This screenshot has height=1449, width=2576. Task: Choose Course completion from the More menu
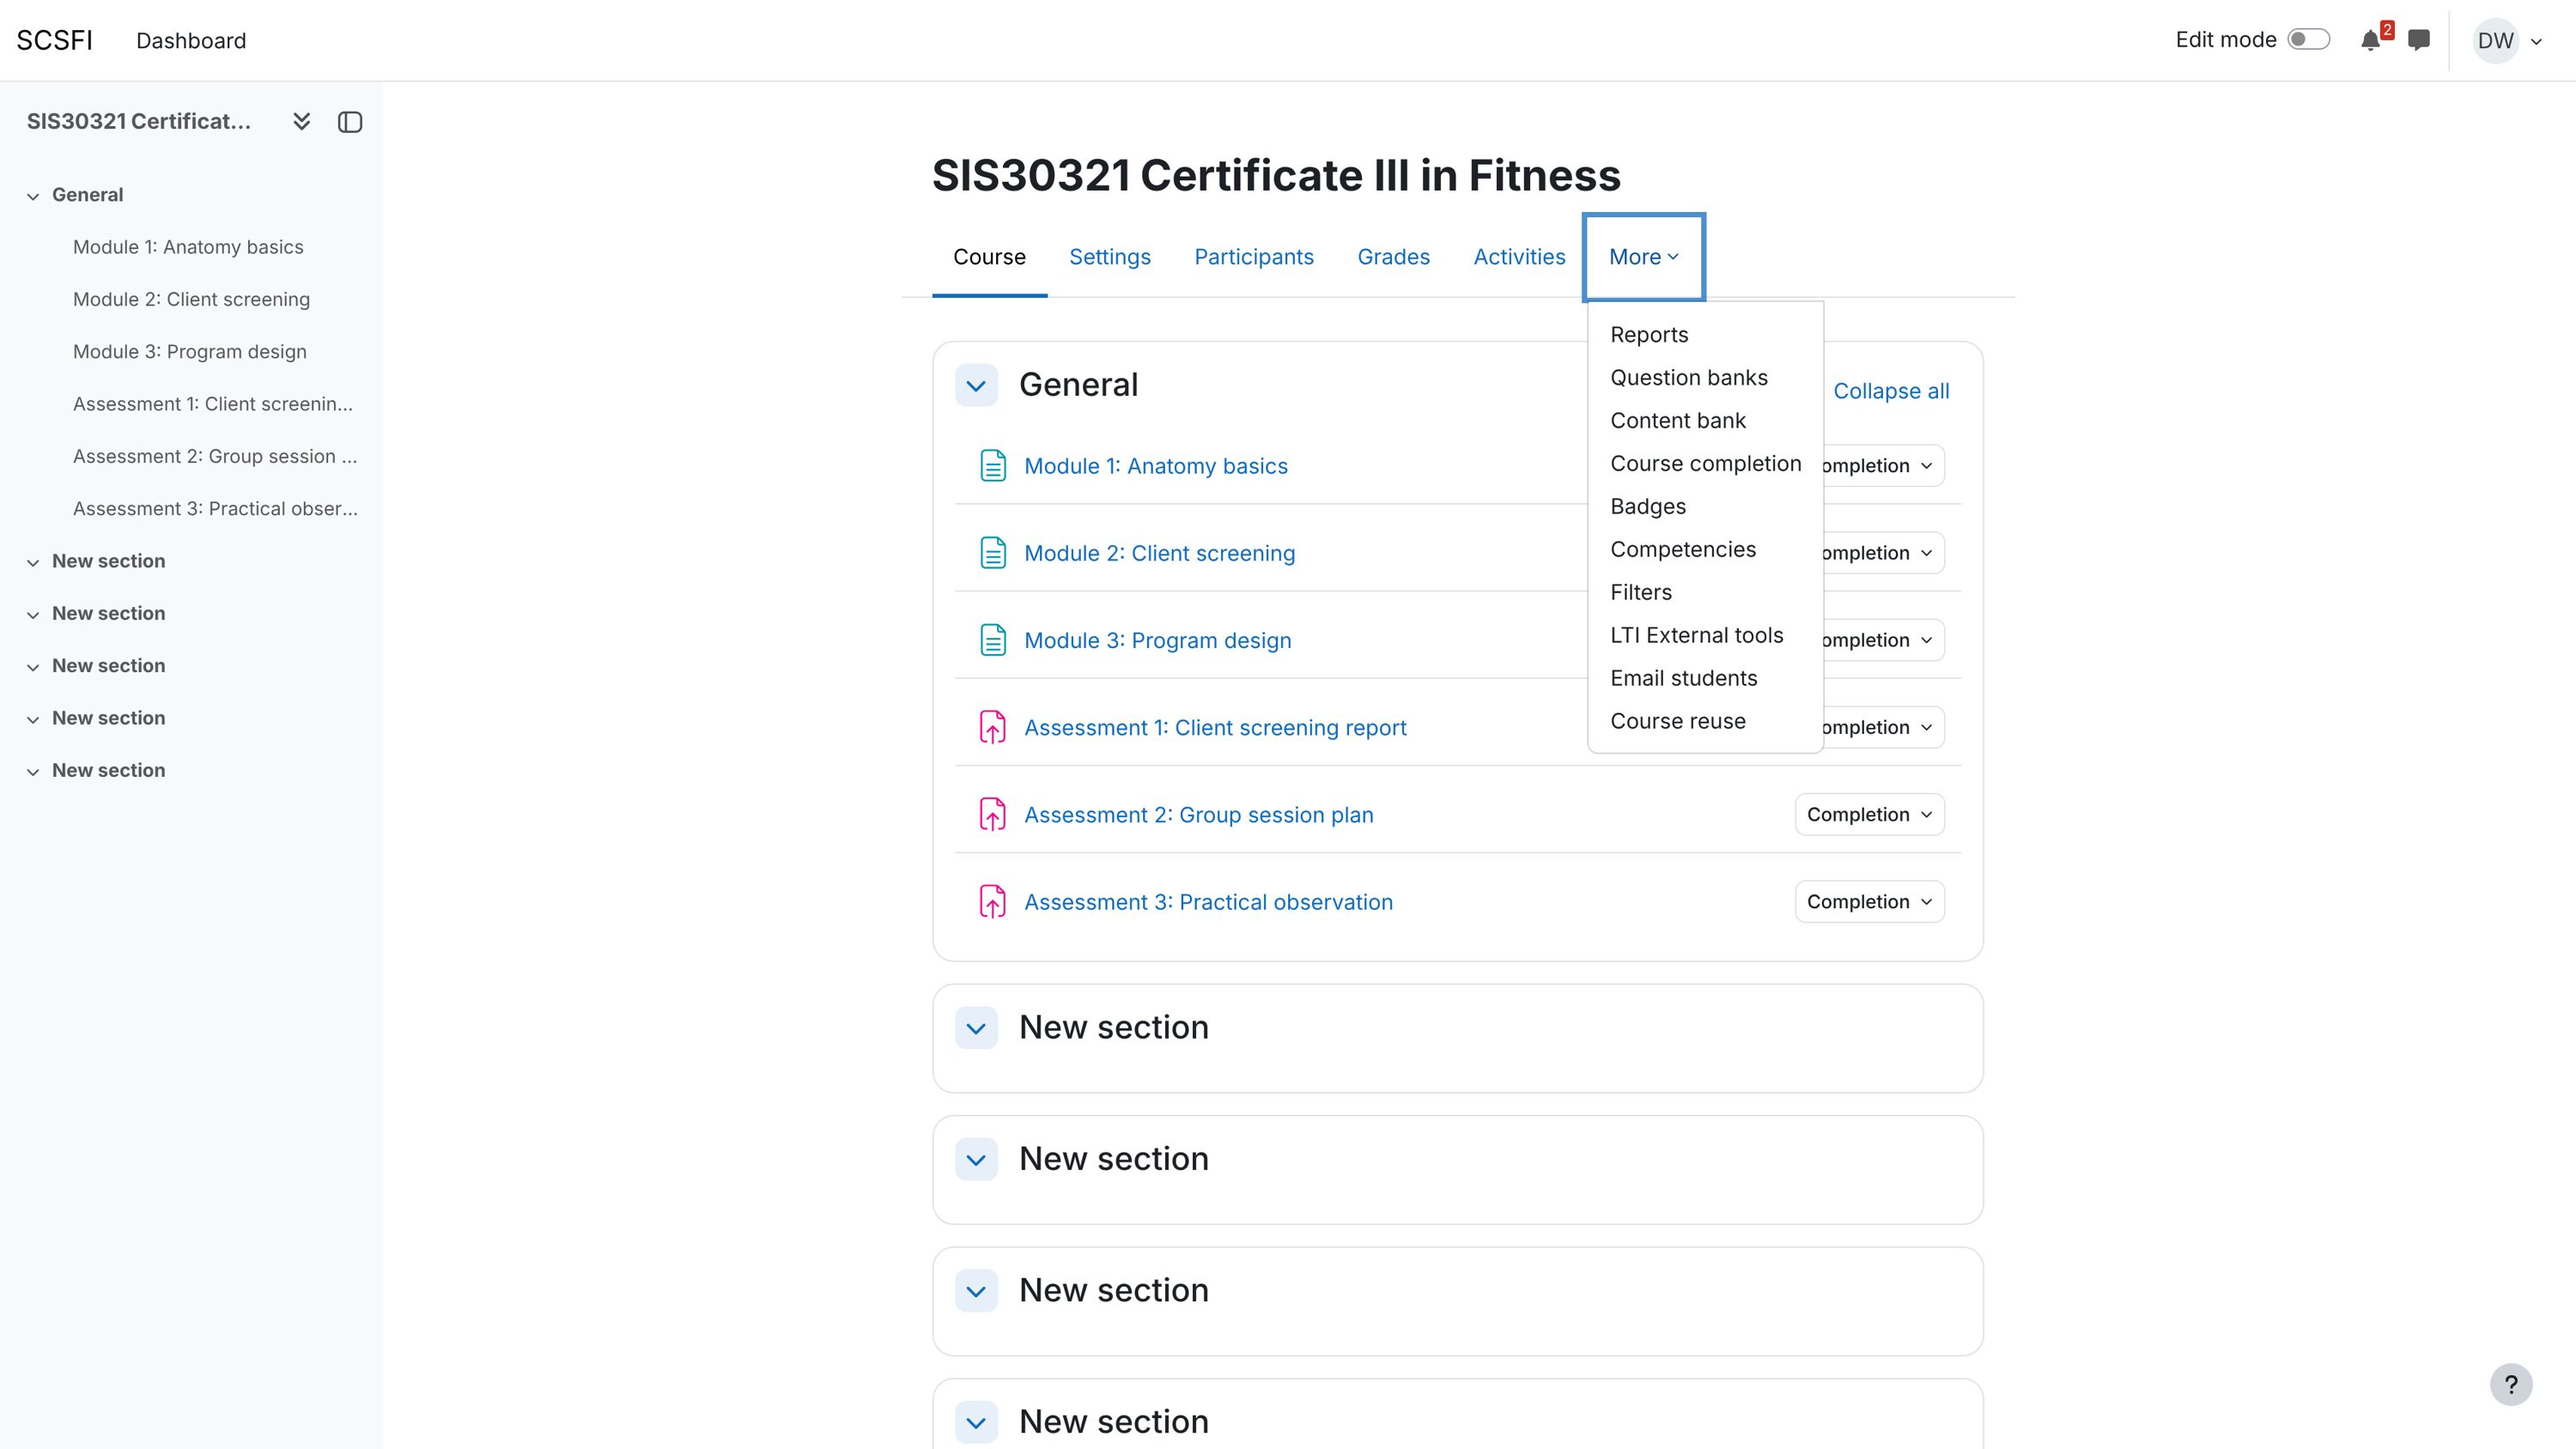click(x=1705, y=464)
